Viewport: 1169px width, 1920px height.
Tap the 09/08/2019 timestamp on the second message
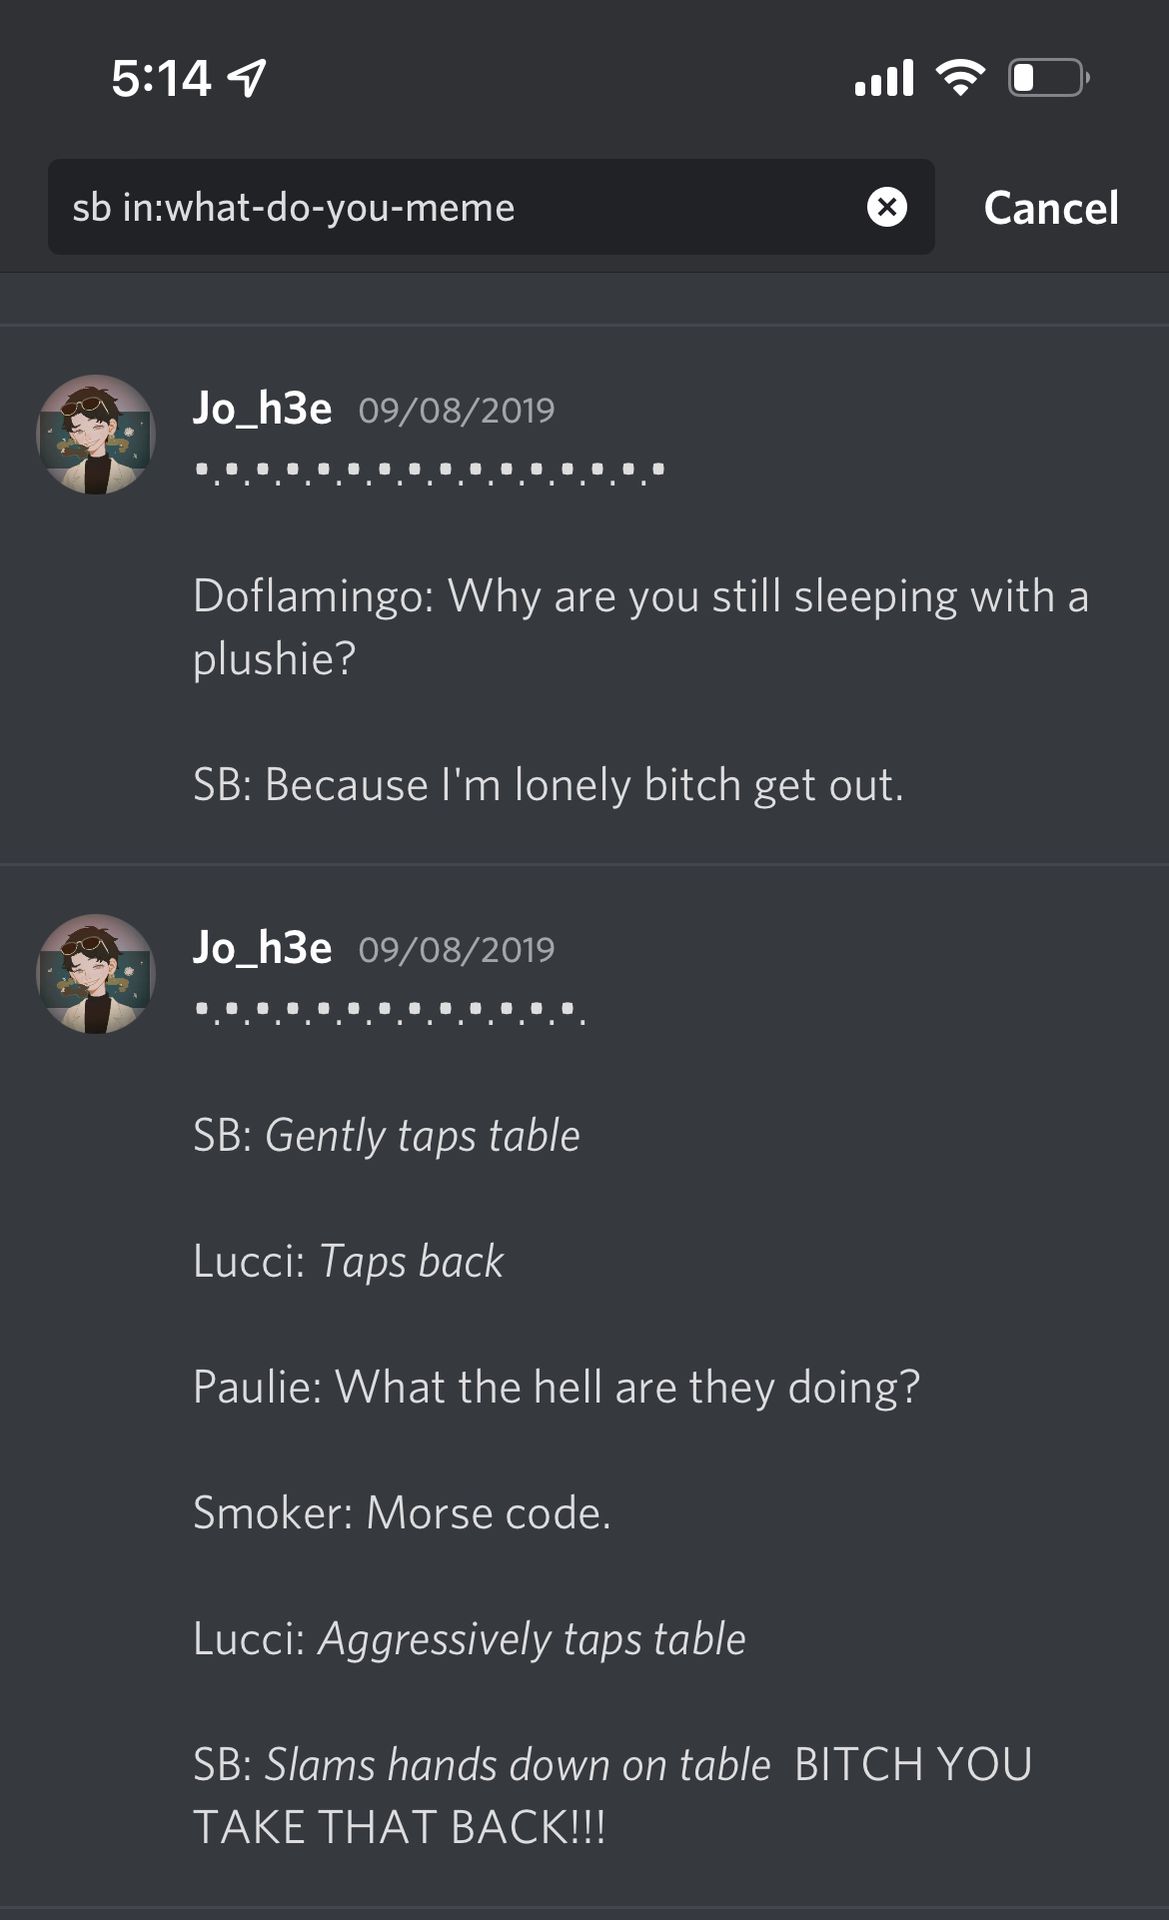point(456,949)
